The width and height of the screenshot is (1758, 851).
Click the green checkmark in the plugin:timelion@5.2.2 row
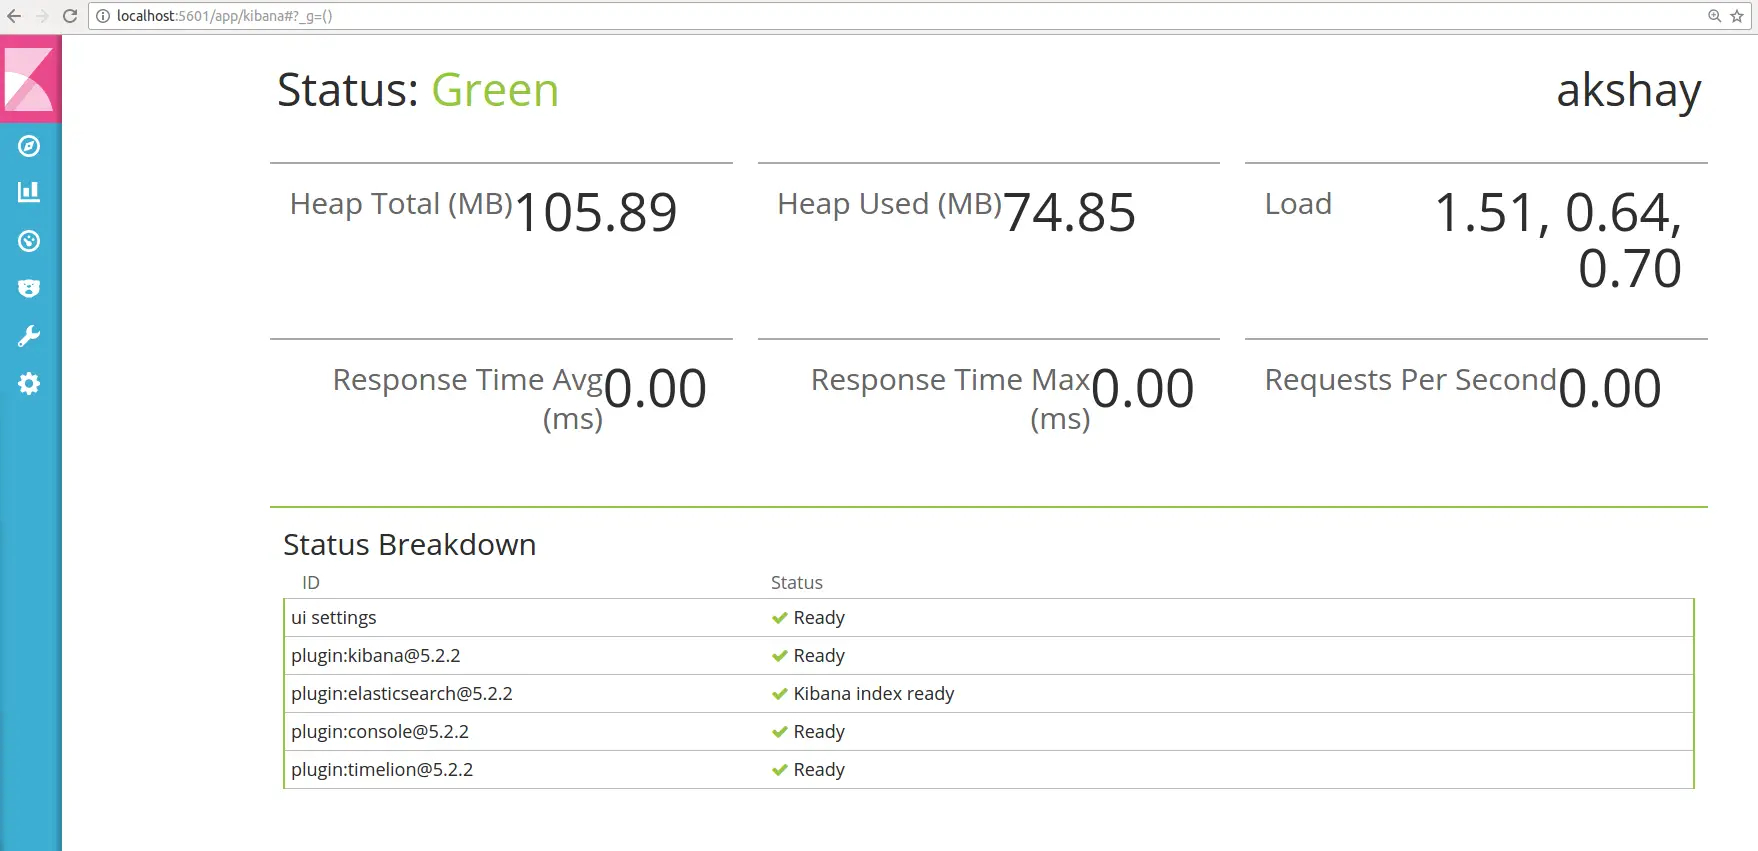tap(780, 770)
